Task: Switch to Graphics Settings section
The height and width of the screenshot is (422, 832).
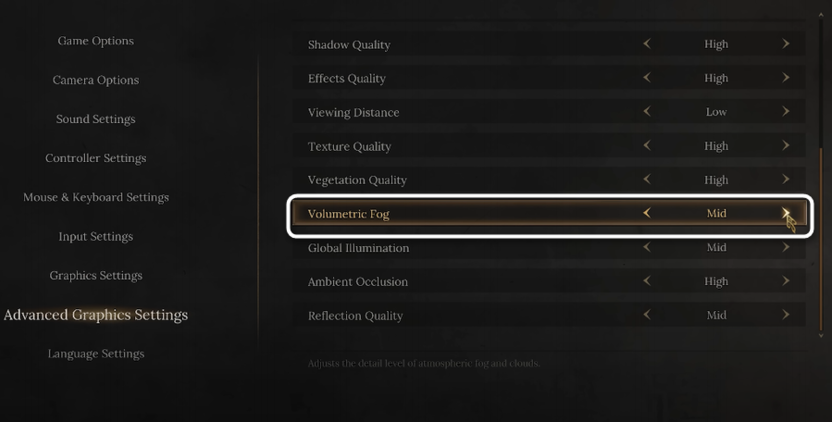Action: click(x=96, y=276)
